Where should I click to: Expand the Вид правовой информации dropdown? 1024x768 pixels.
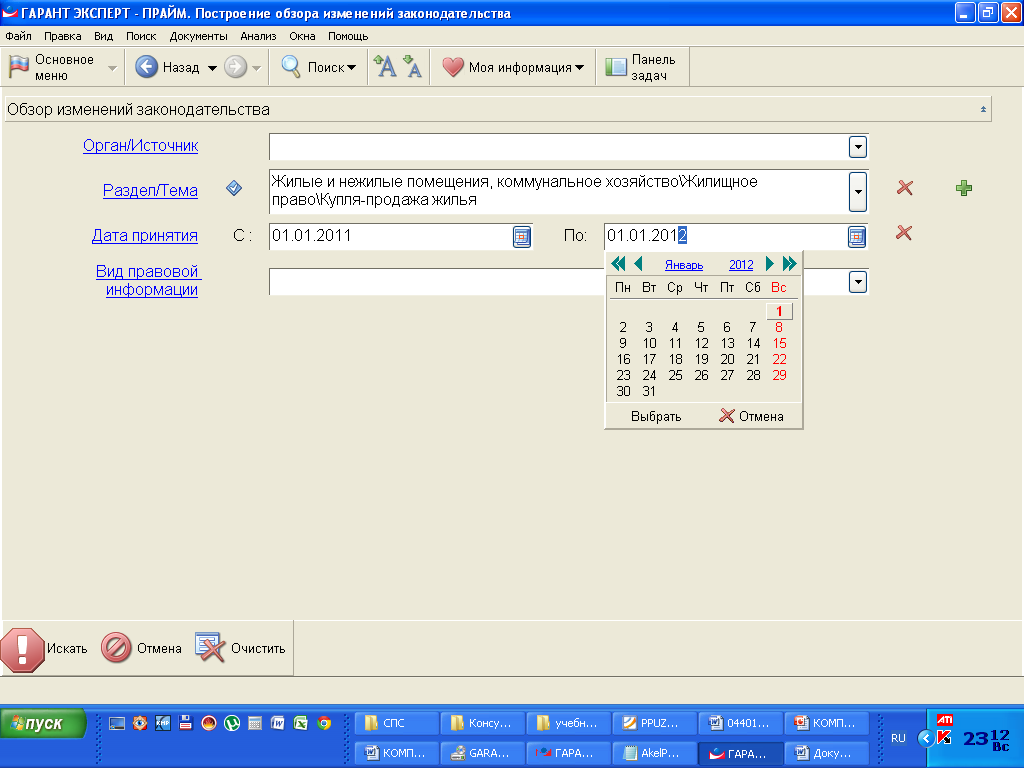tap(857, 282)
